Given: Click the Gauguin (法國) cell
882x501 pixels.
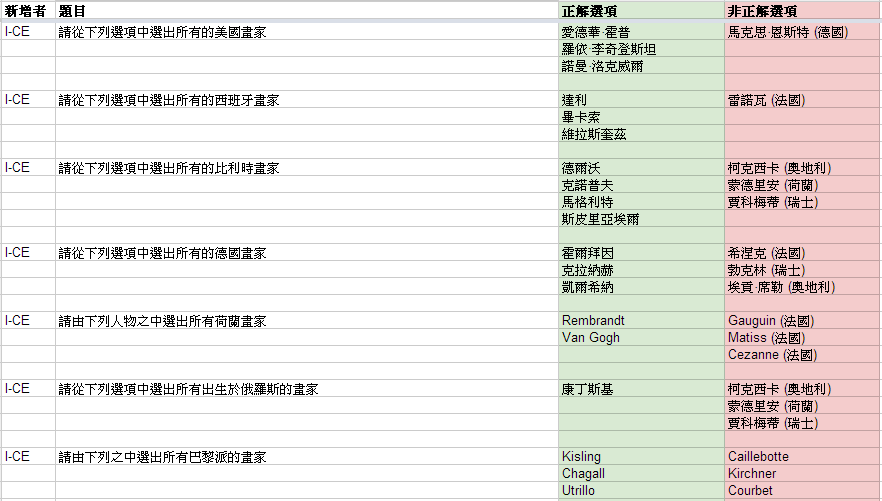Looking at the screenshot, I should 803,321.
